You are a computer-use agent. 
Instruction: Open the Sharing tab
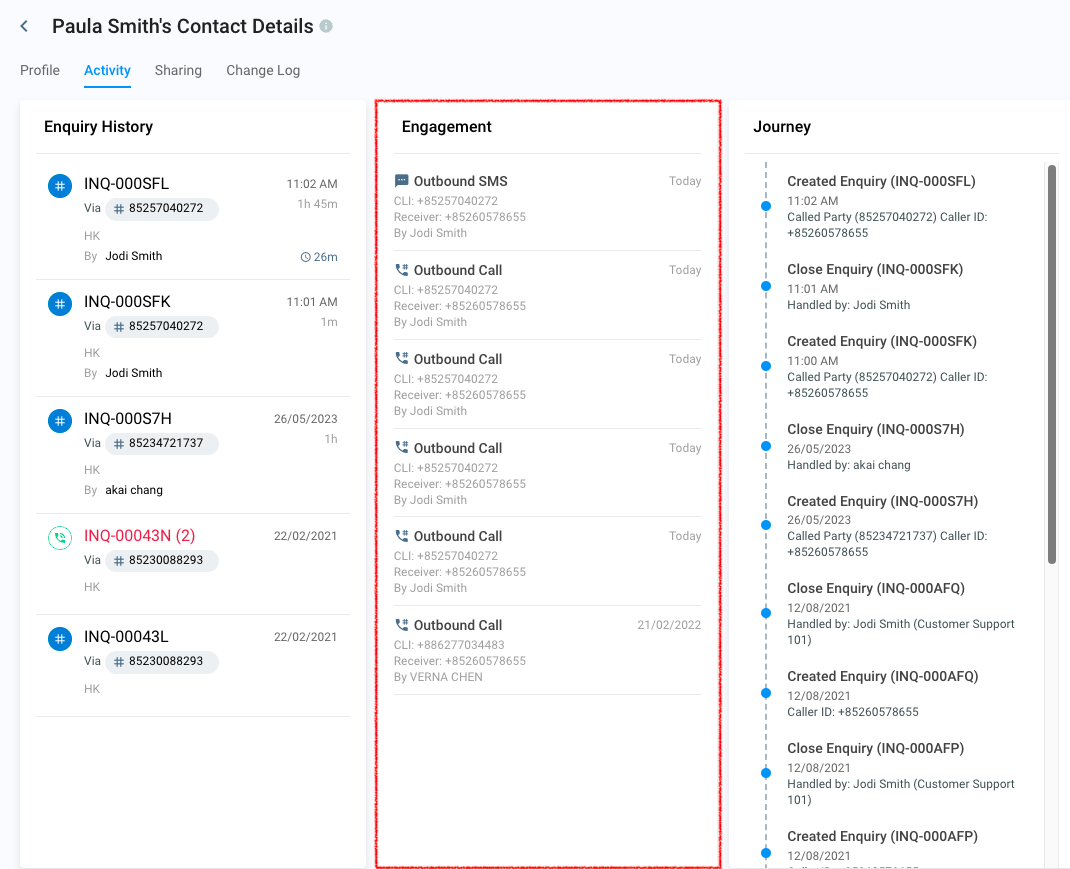coord(178,70)
